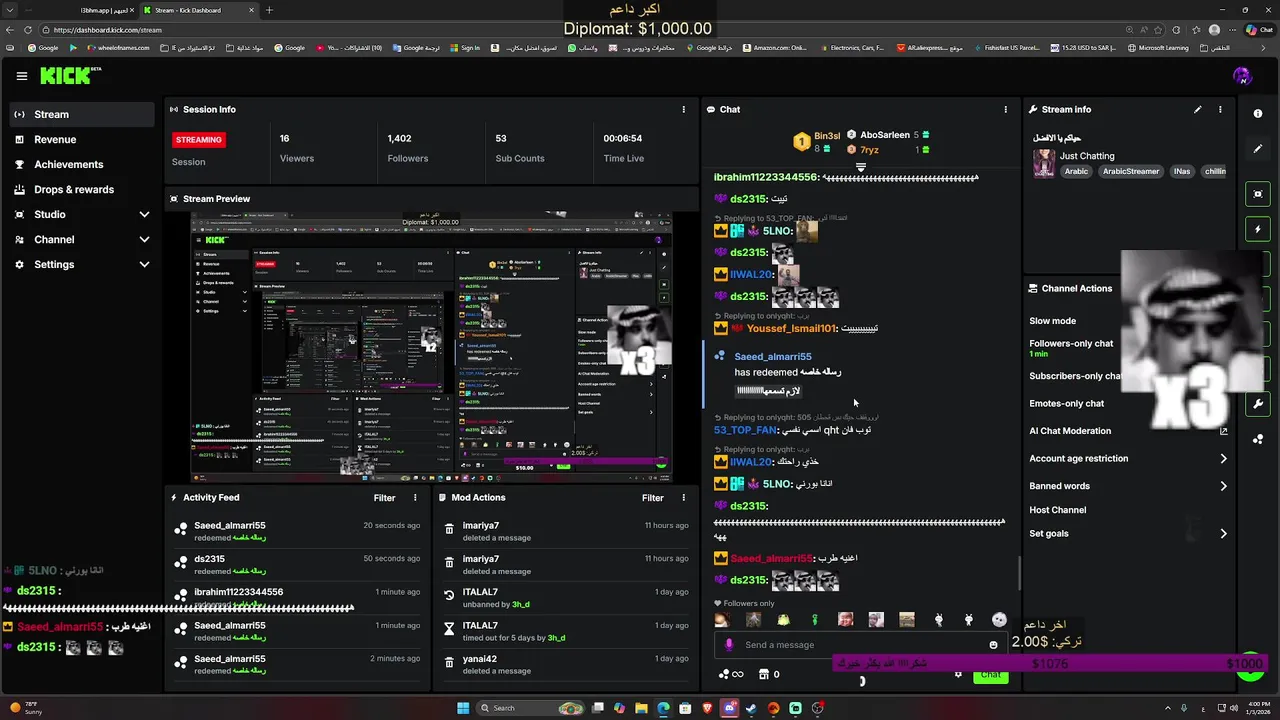This screenshot has height=720, width=1280.
Task: Click the lightning bolt icon in right rail
Action: (x=1258, y=229)
